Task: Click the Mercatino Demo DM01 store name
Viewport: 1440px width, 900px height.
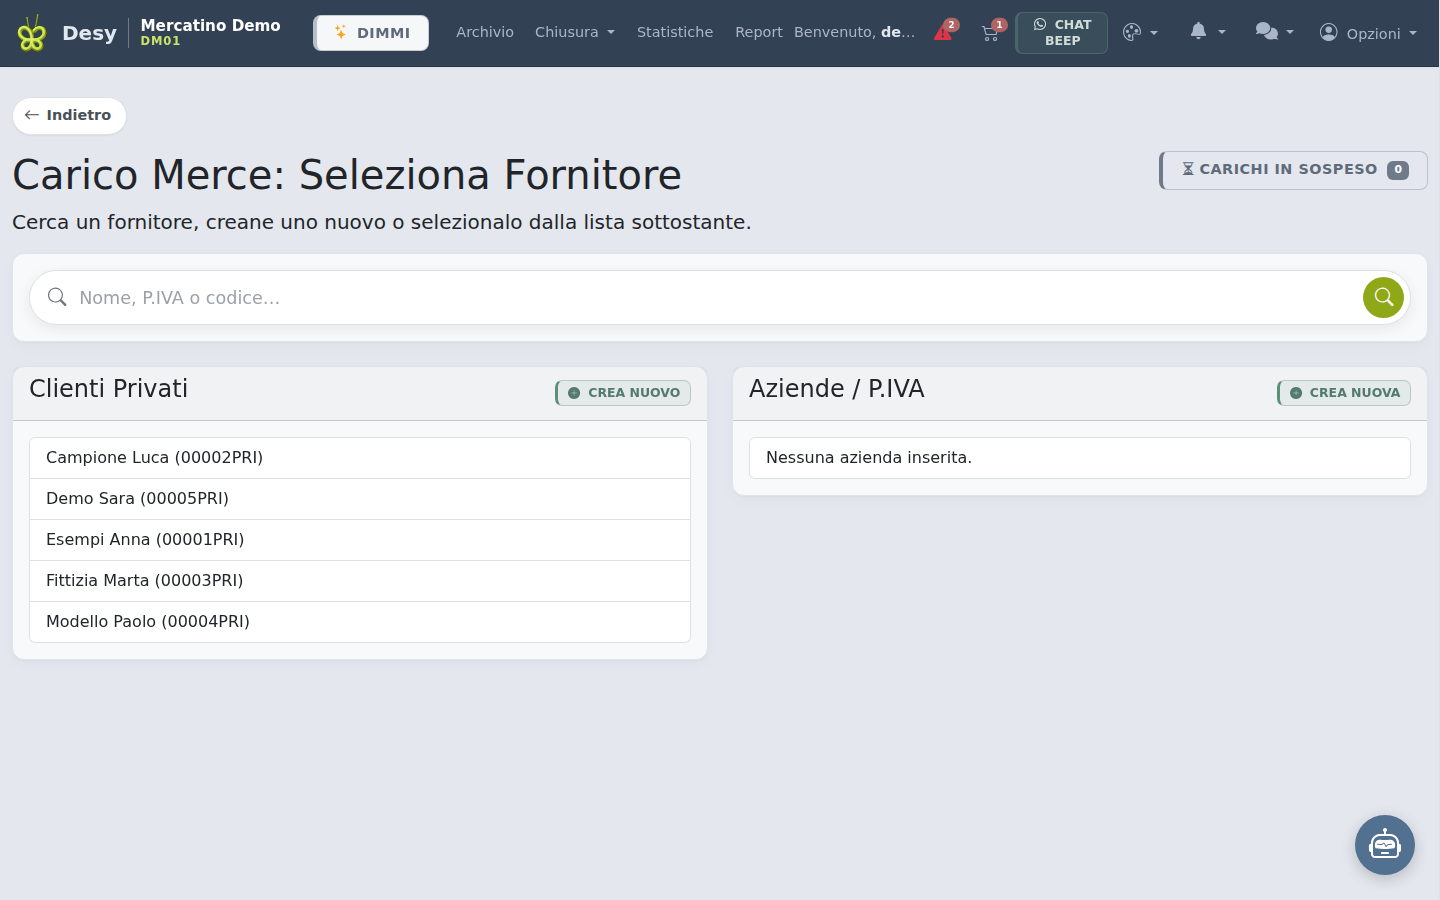Action: tap(211, 32)
